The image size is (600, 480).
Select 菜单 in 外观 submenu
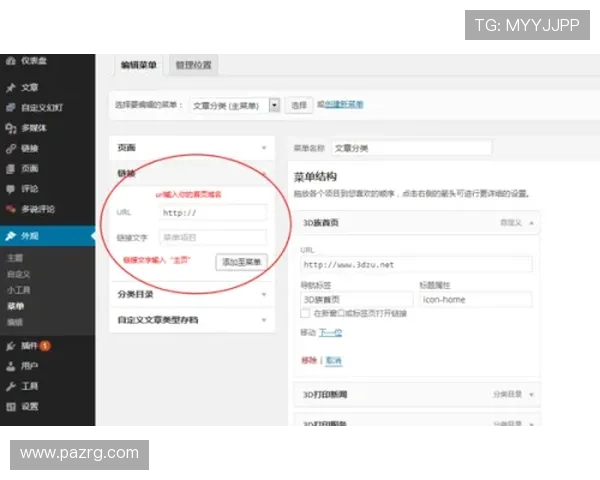[15, 306]
